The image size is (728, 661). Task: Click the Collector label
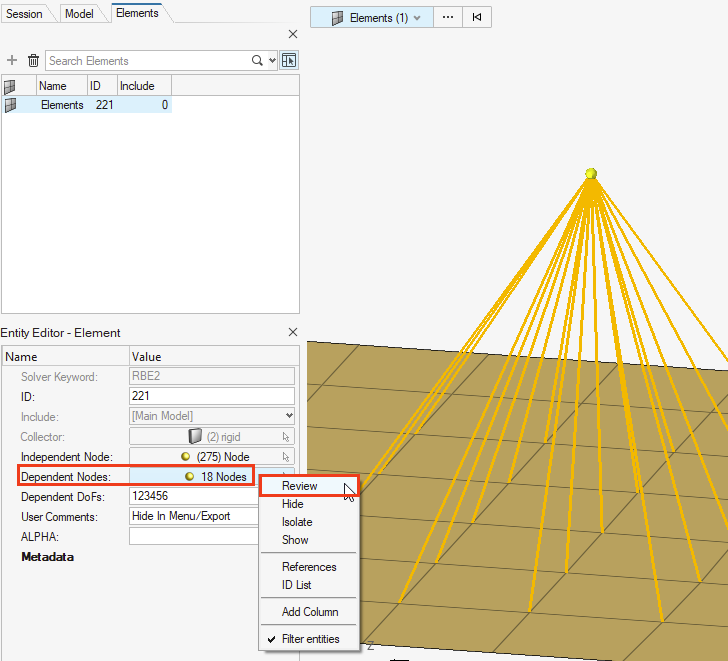click(42, 437)
